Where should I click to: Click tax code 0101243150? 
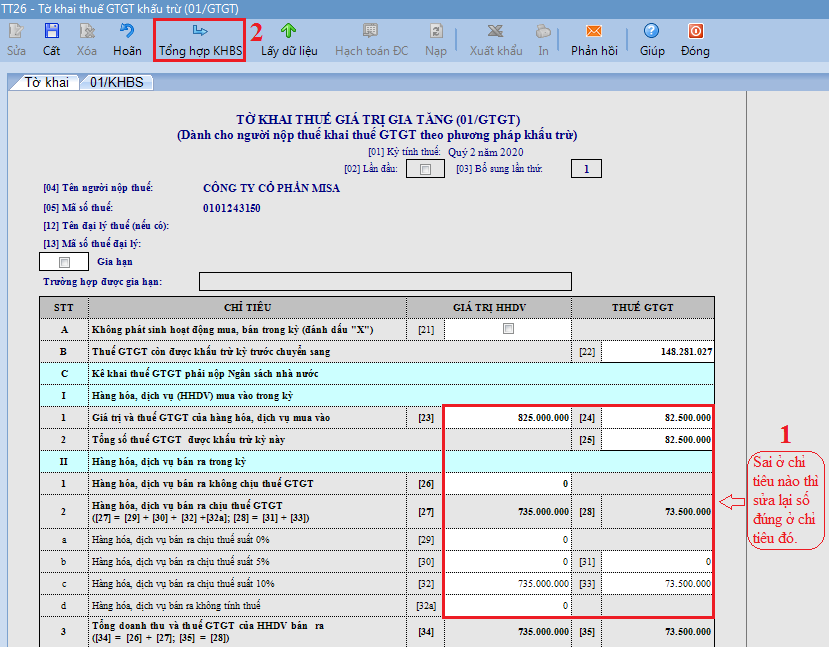click(232, 208)
